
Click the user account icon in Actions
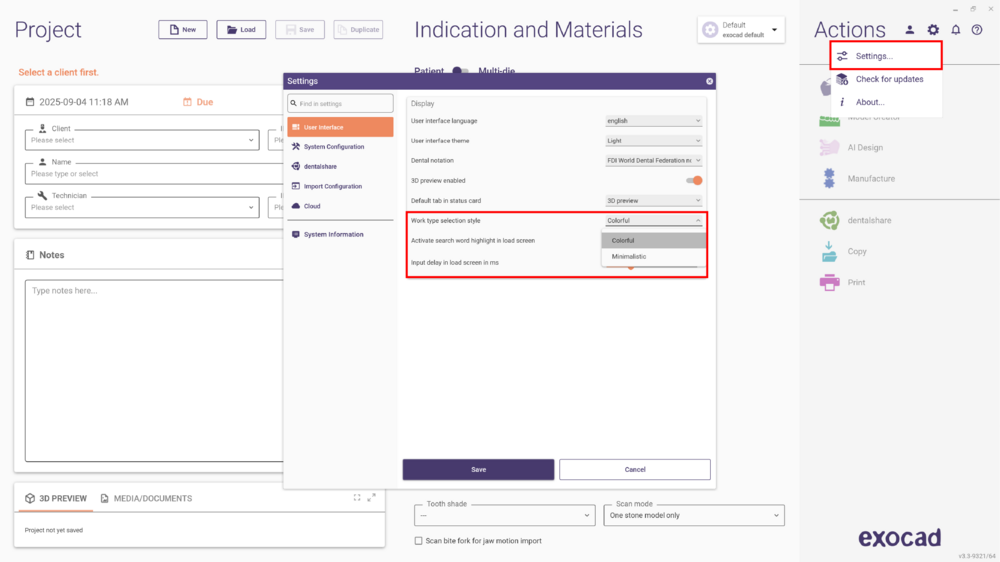909,30
